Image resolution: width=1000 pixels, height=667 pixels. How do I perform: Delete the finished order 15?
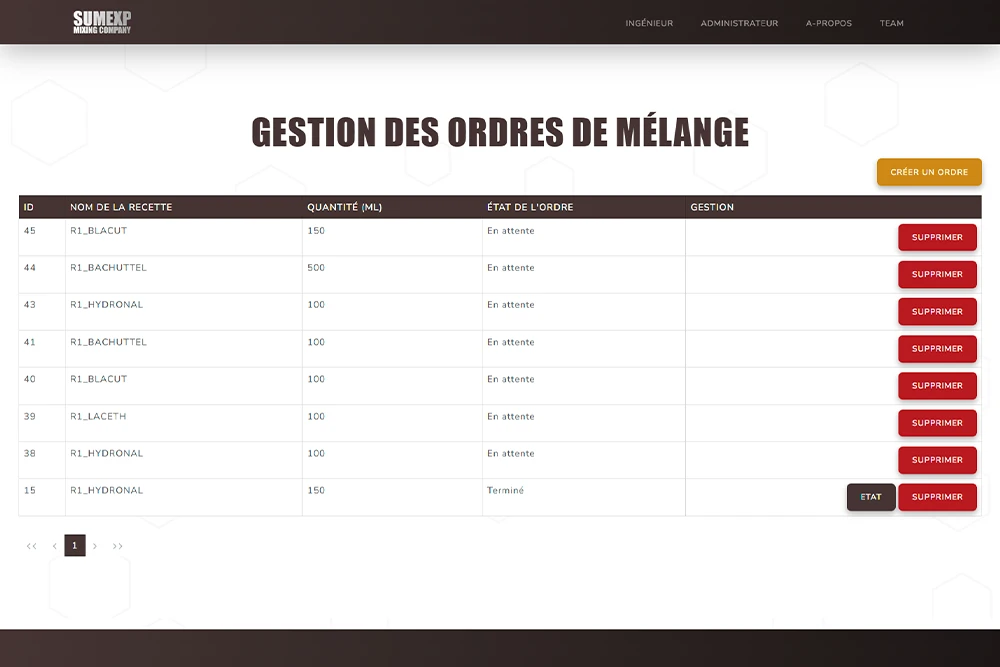pyautogui.click(x=937, y=497)
